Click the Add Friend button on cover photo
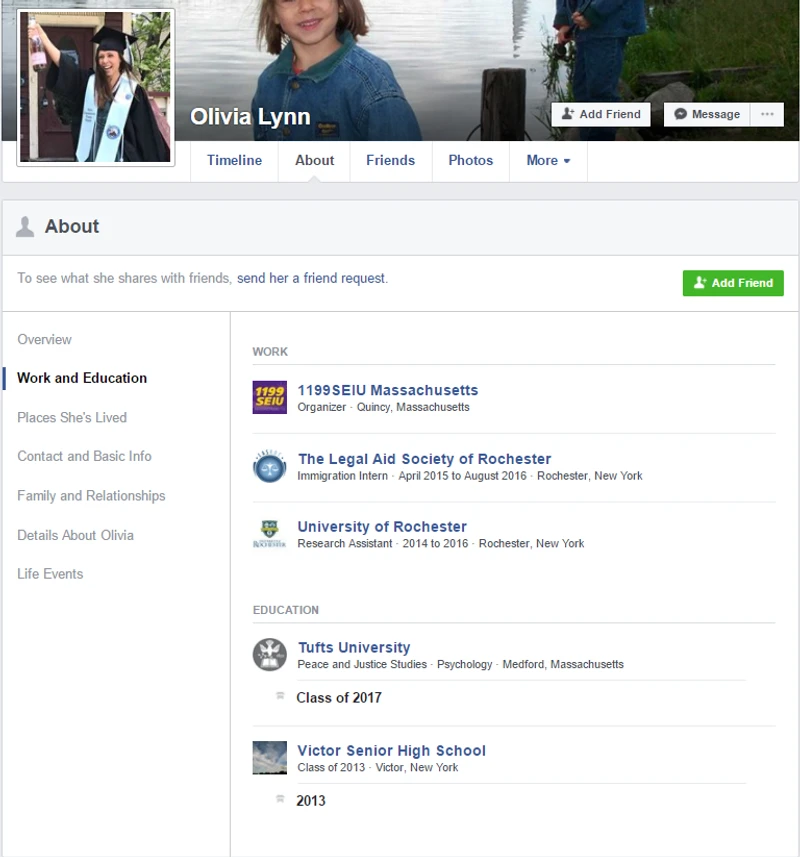 [601, 114]
